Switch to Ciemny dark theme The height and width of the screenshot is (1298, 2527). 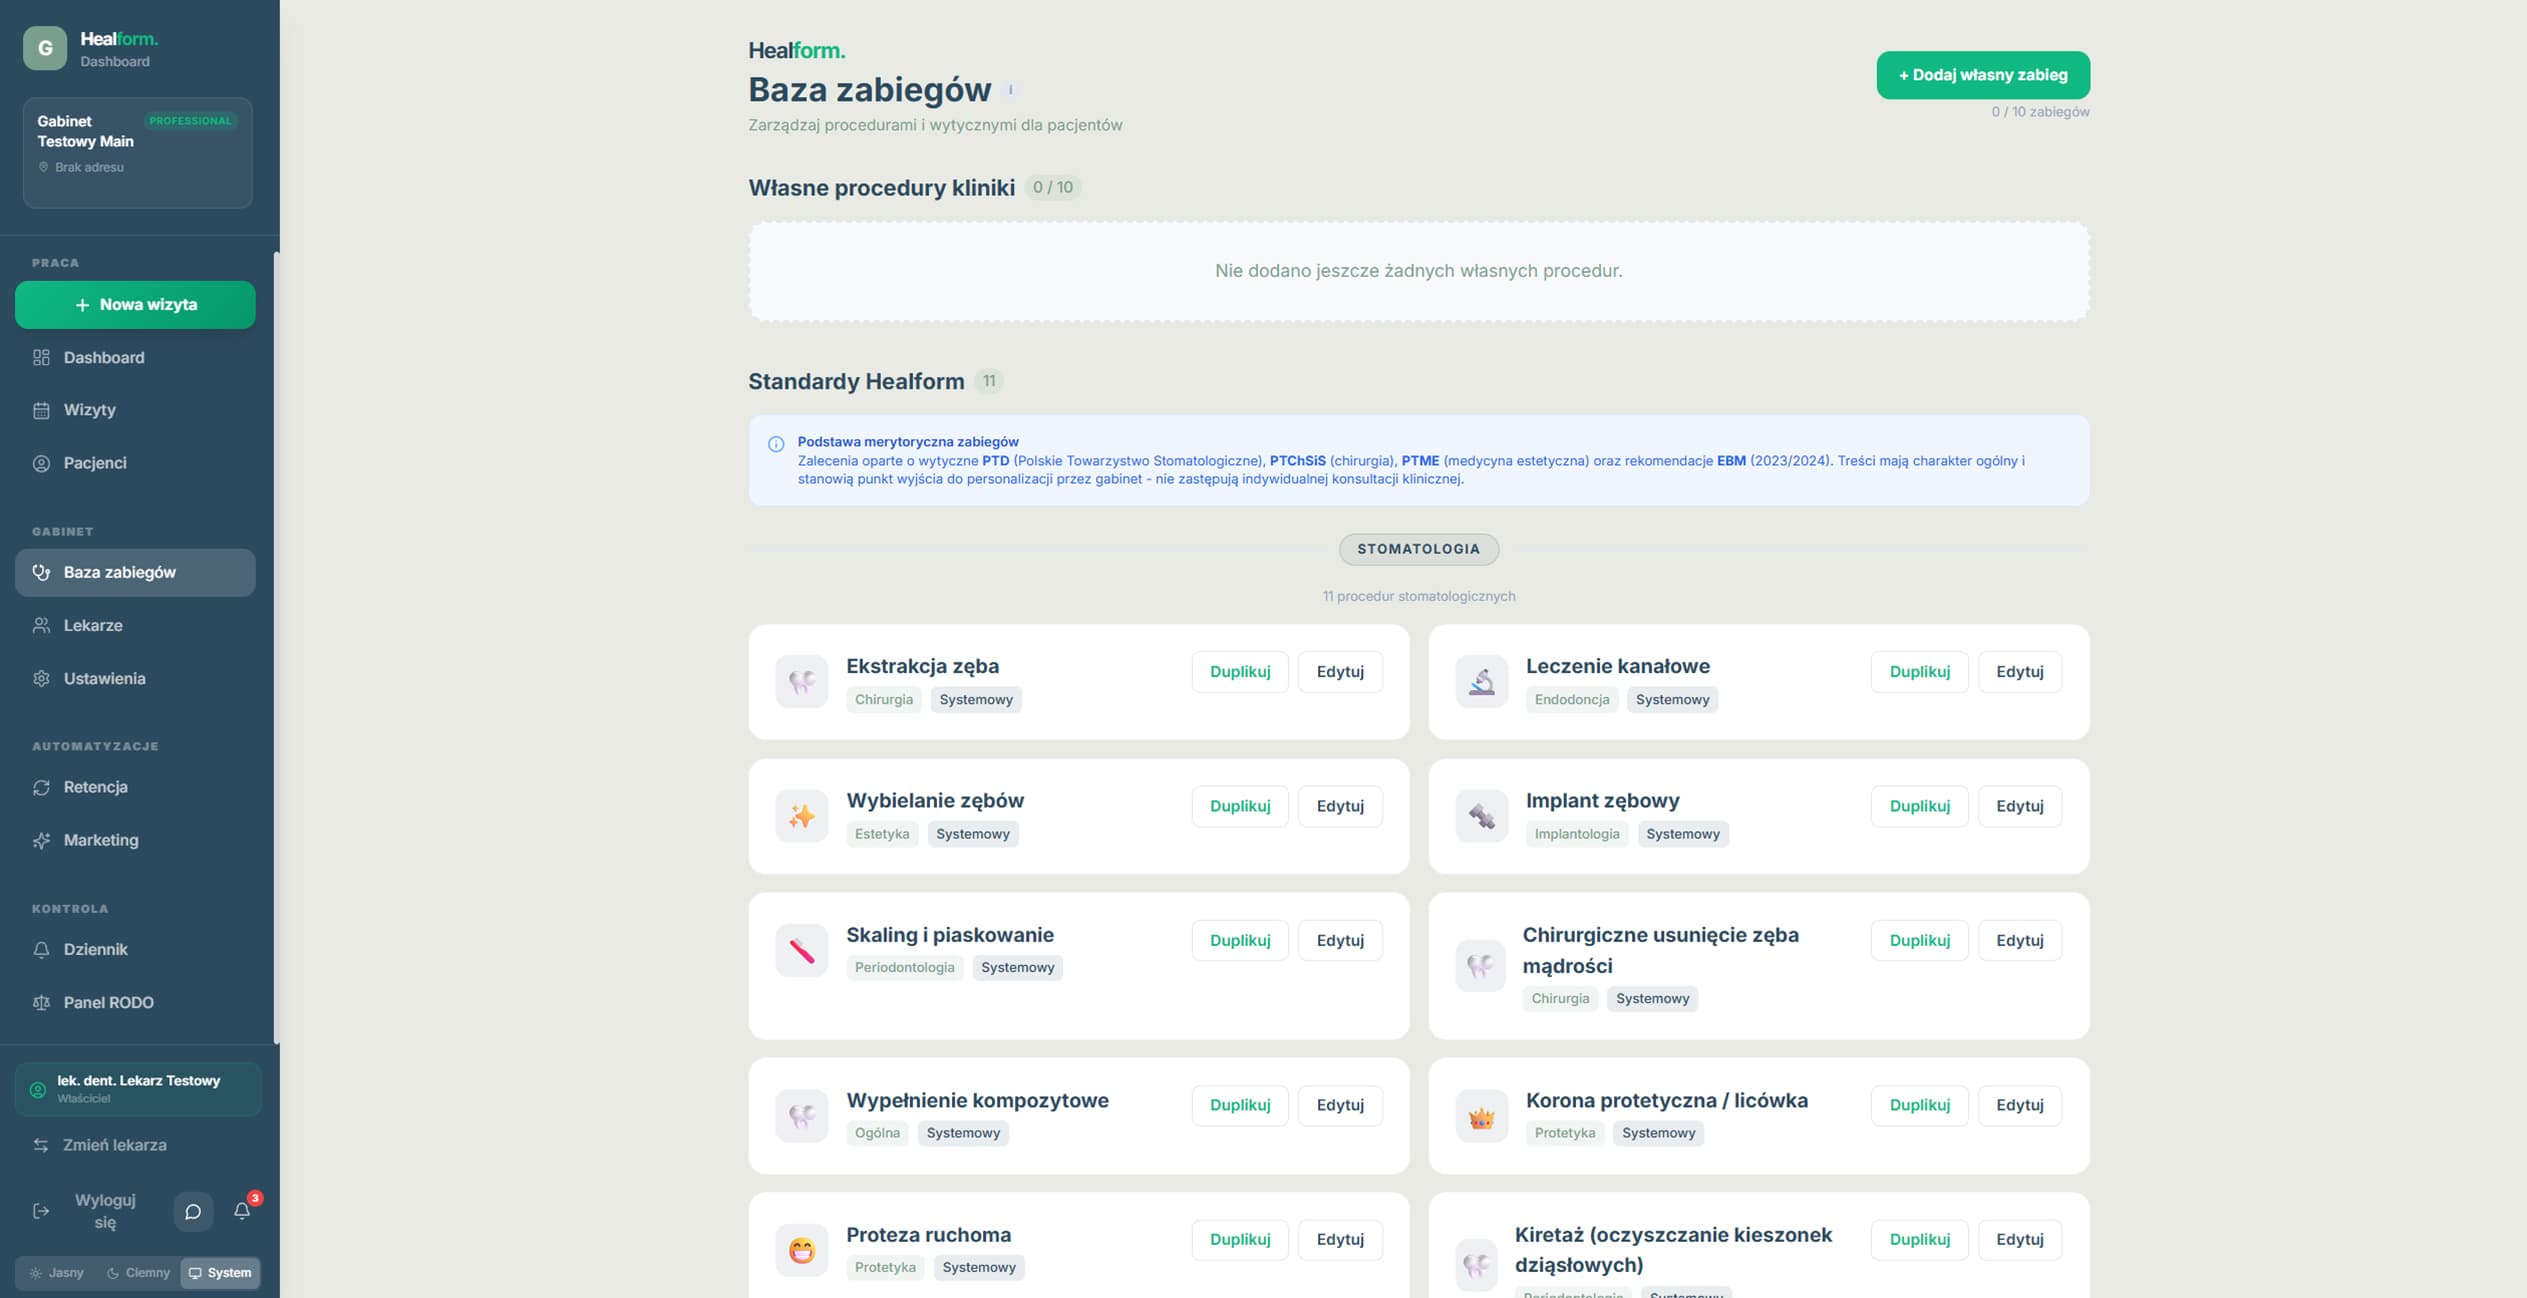(138, 1273)
